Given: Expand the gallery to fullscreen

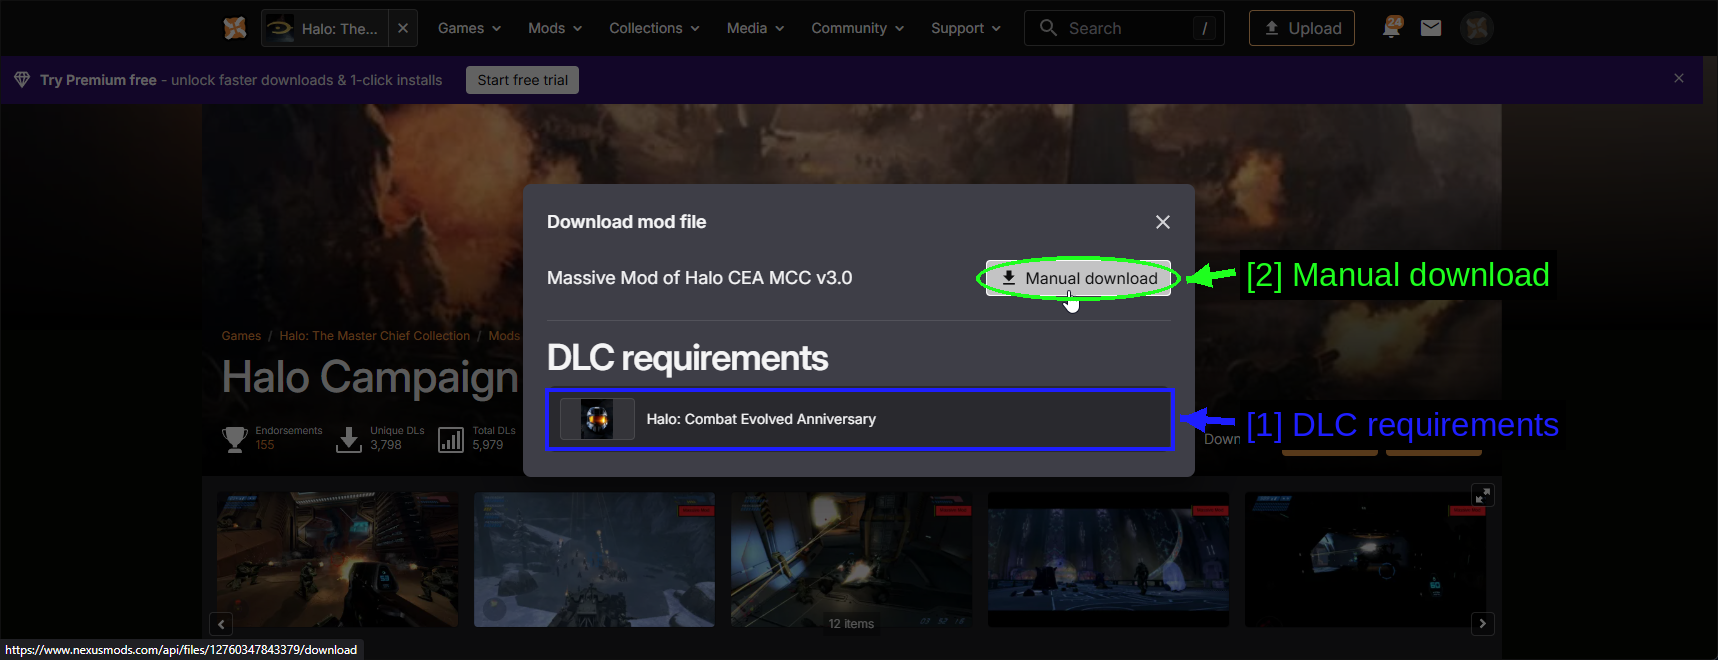Looking at the screenshot, I should (x=1482, y=495).
